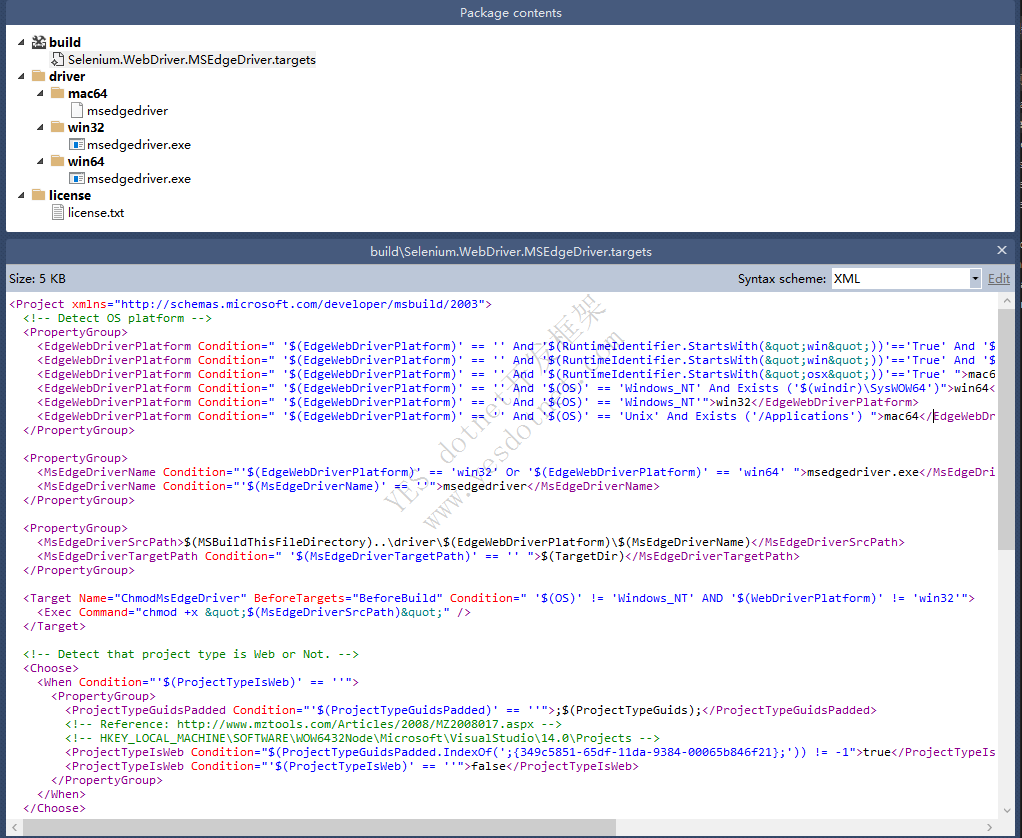
Task: Collapse the build tree node
Action: [x=21, y=42]
